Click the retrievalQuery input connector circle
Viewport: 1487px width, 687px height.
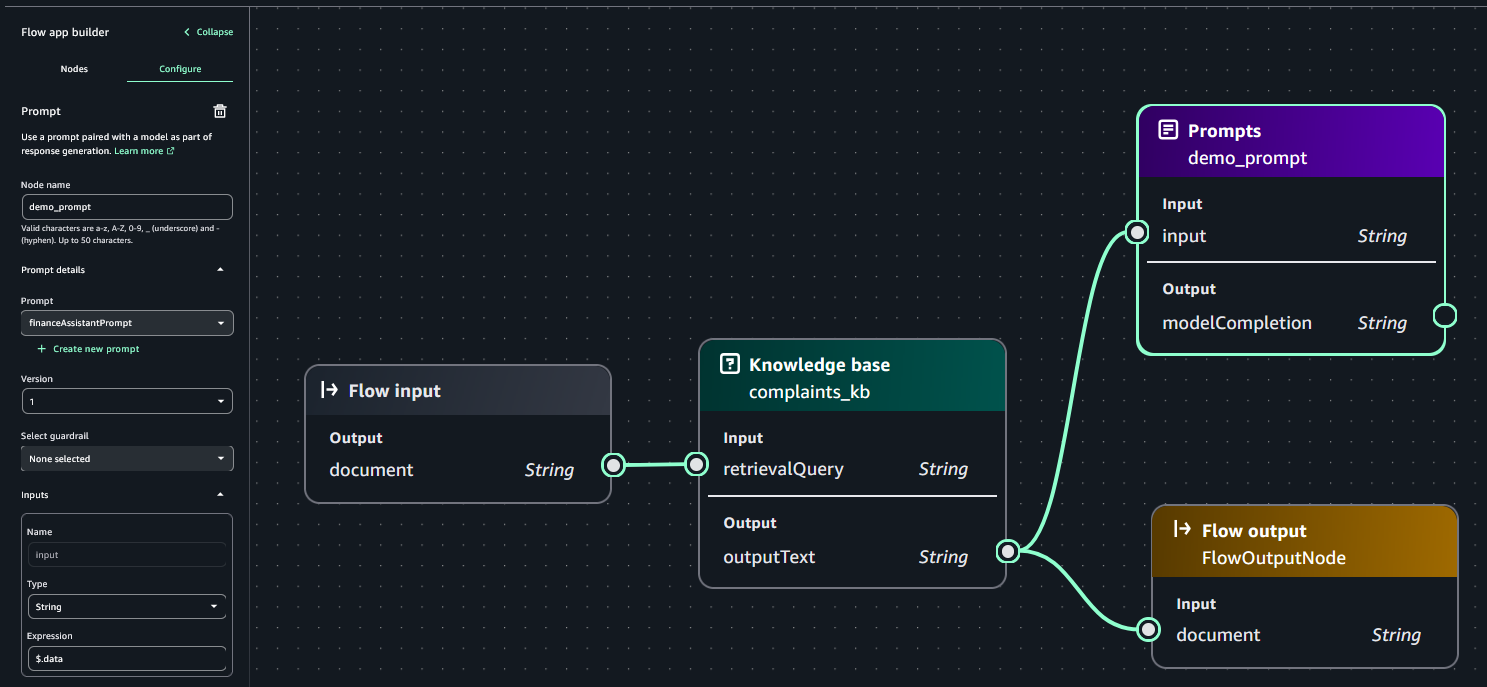pyautogui.click(x=696, y=464)
